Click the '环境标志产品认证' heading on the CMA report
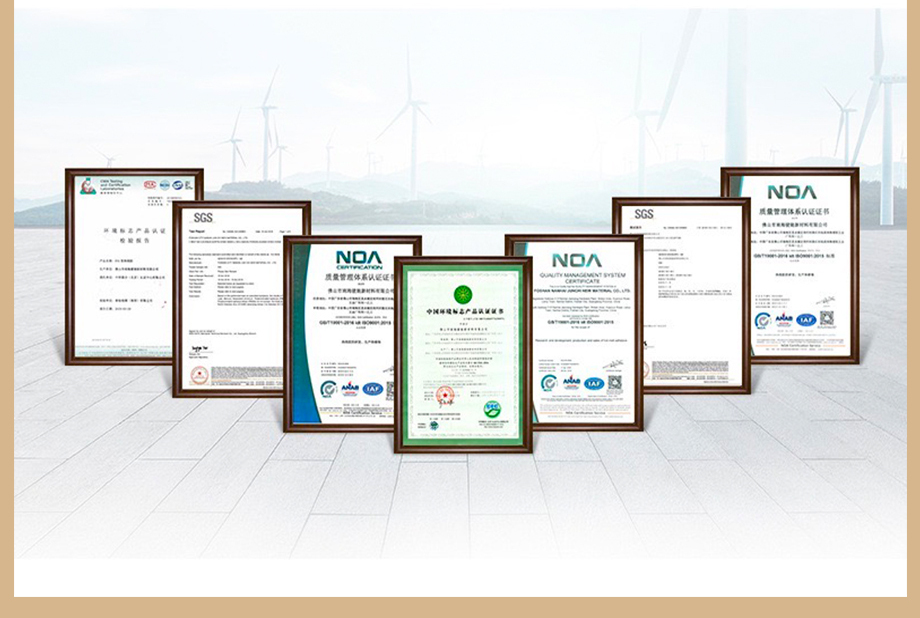This screenshot has width=920, height=618. click(134, 231)
